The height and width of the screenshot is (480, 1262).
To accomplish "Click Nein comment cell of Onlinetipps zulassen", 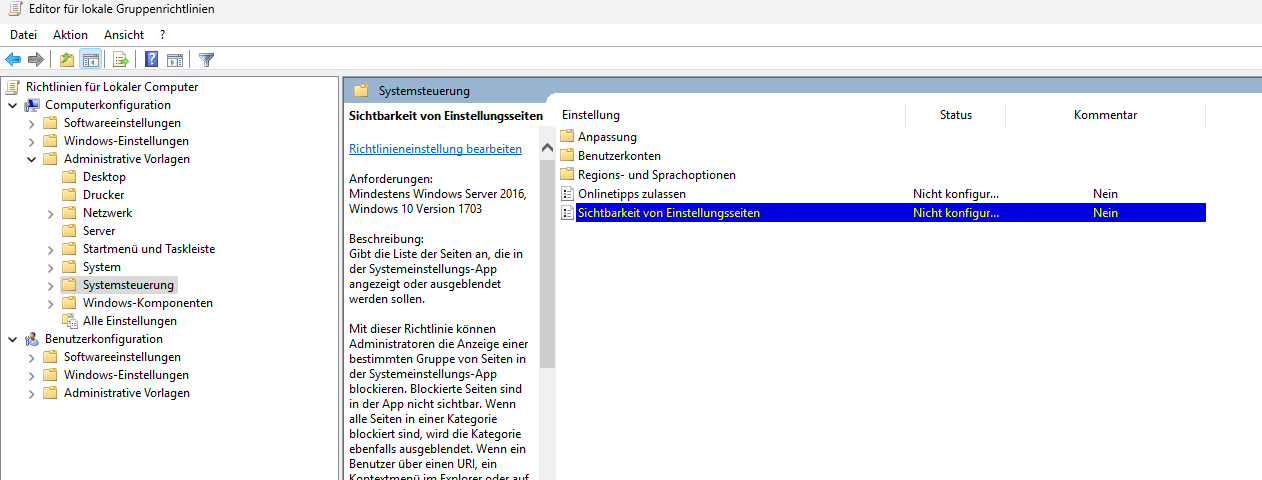I will (x=1105, y=194).
